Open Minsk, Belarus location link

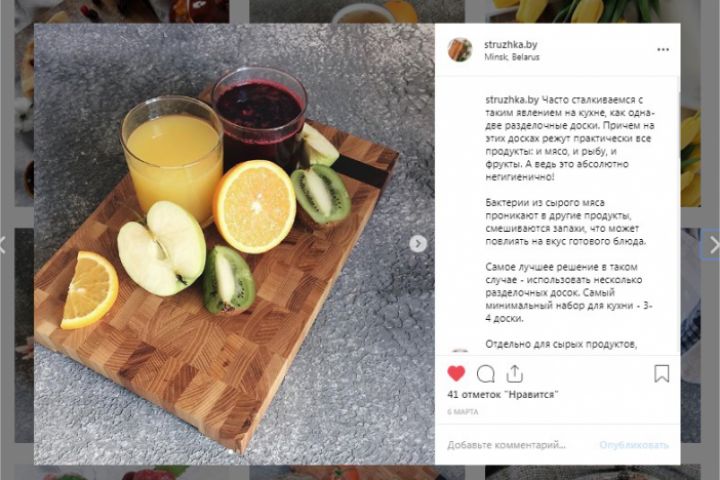(512, 57)
